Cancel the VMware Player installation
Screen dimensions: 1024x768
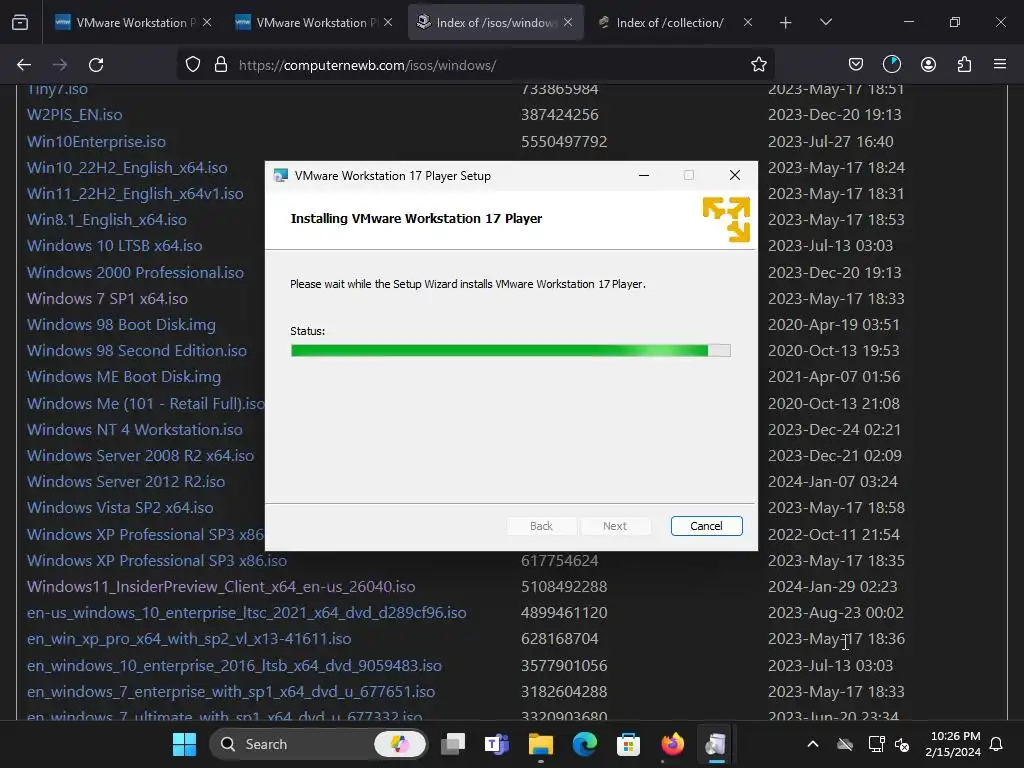(x=706, y=526)
